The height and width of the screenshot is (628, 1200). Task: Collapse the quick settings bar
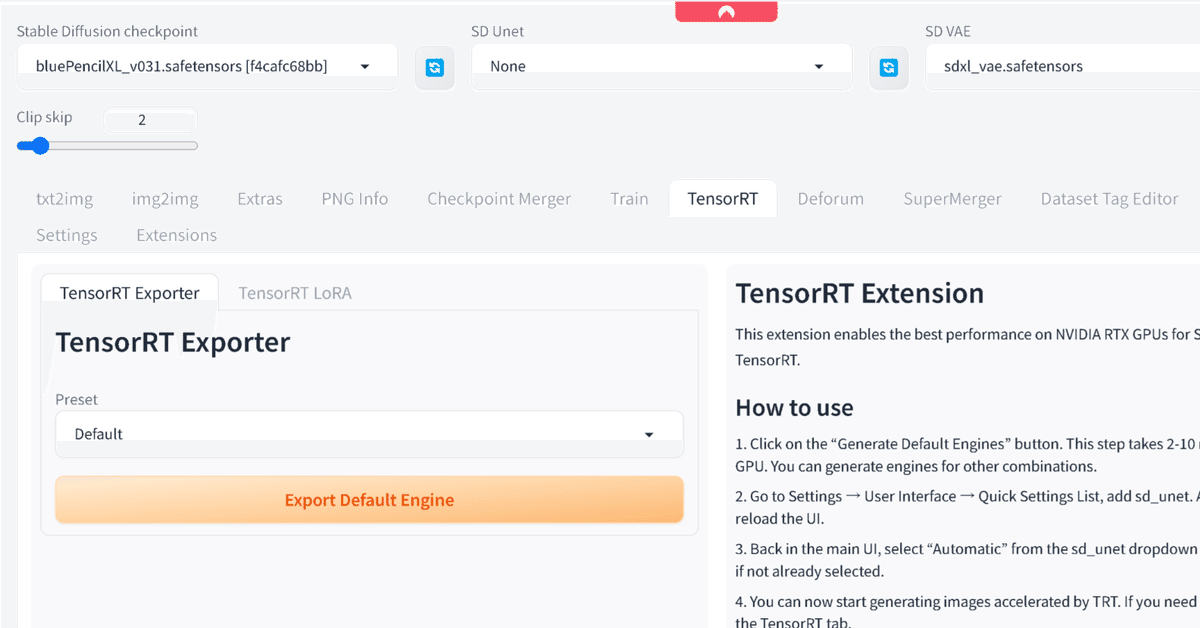click(x=726, y=11)
